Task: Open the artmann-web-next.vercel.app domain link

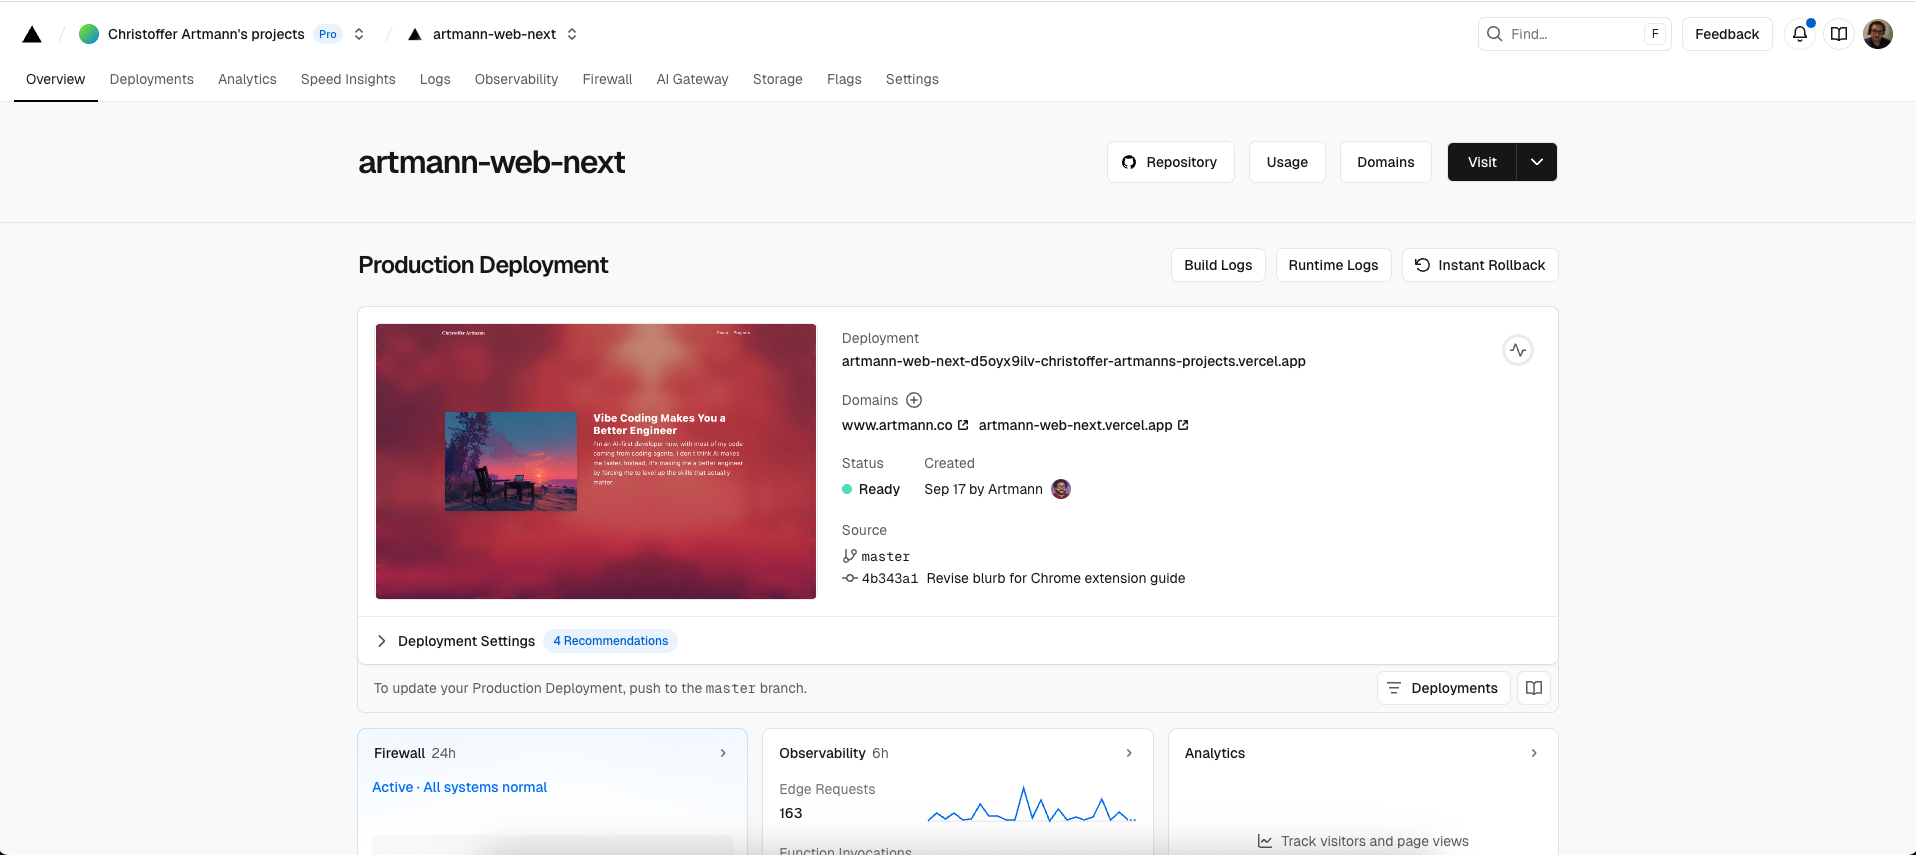Action: click(x=1075, y=425)
